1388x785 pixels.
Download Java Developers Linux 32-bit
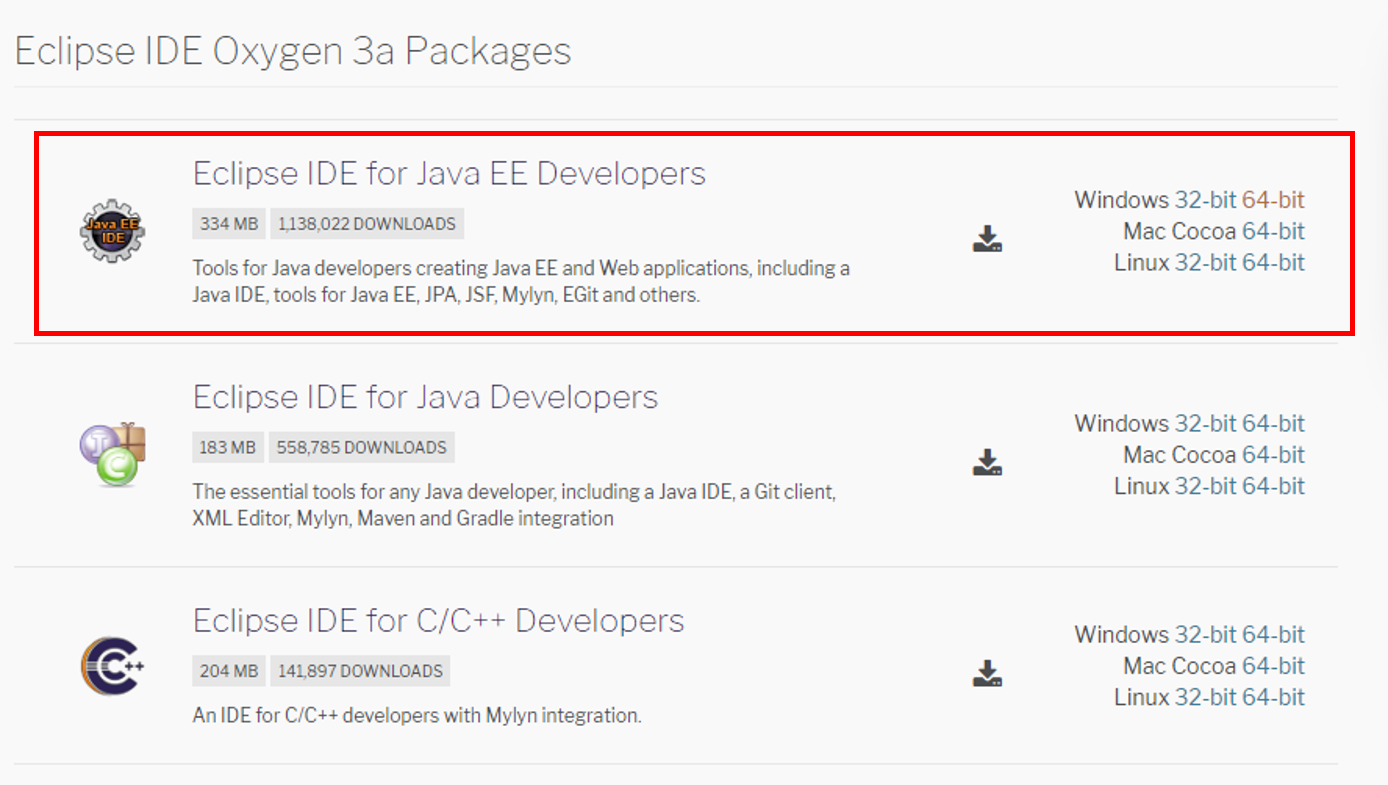(1205, 486)
